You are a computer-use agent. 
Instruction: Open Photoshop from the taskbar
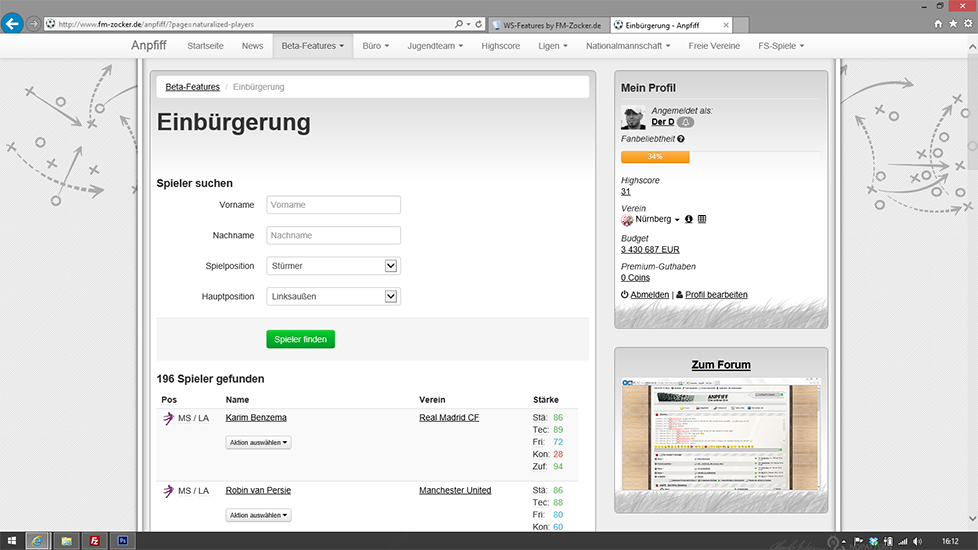[x=123, y=540]
